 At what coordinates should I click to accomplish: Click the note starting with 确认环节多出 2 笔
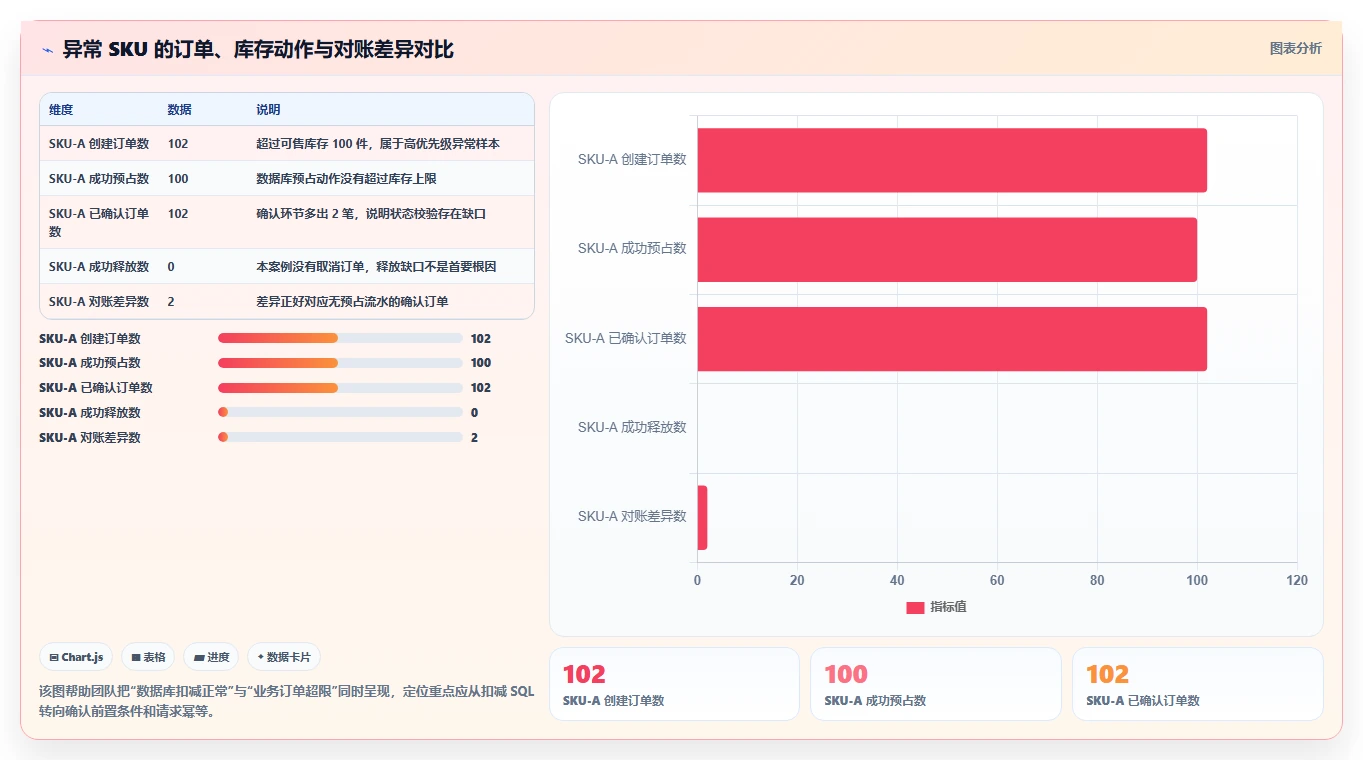pos(371,214)
